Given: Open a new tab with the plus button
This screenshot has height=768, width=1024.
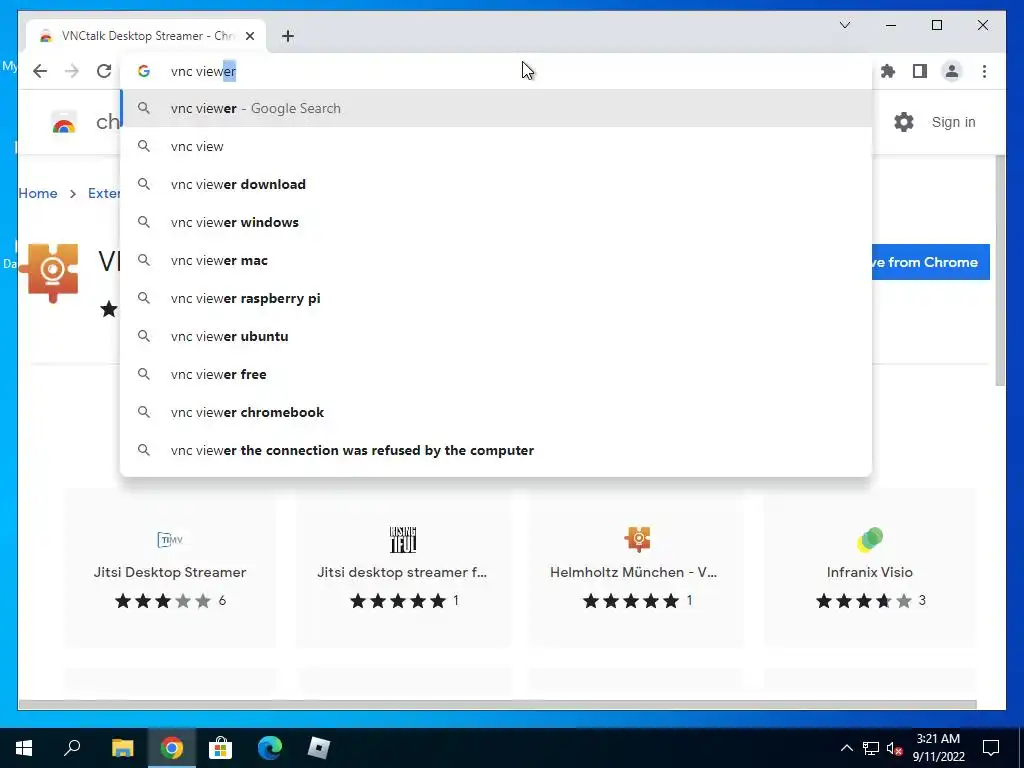Looking at the screenshot, I should click(287, 36).
